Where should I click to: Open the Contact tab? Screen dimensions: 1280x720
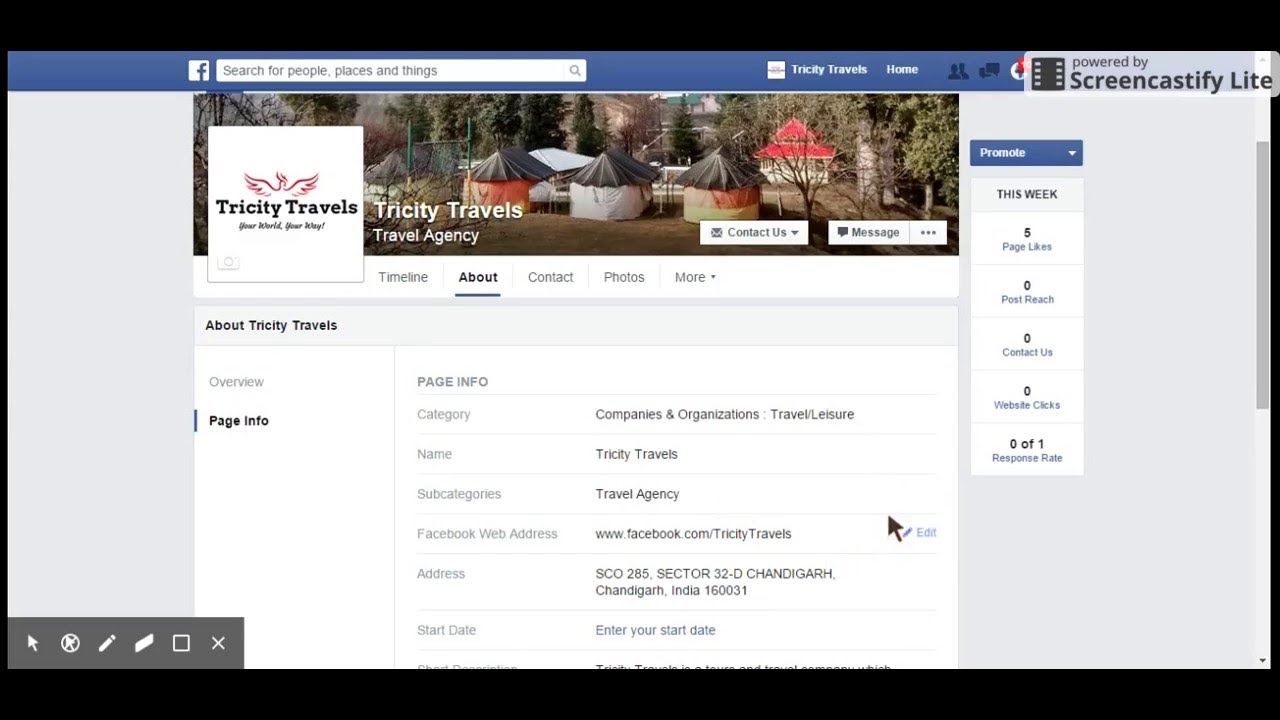[550, 277]
